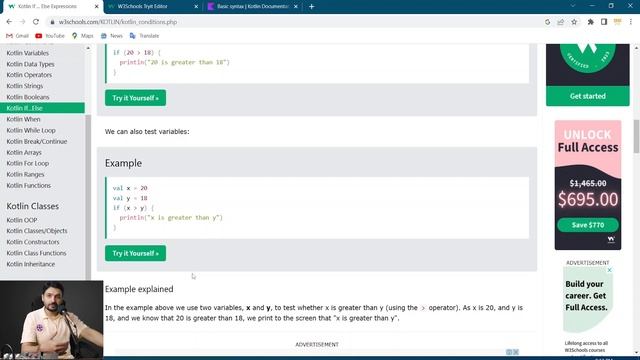640x360 pixels.
Task: Select the highlighted Kotlin If...Else sidebar item
Action: (x=42, y=108)
